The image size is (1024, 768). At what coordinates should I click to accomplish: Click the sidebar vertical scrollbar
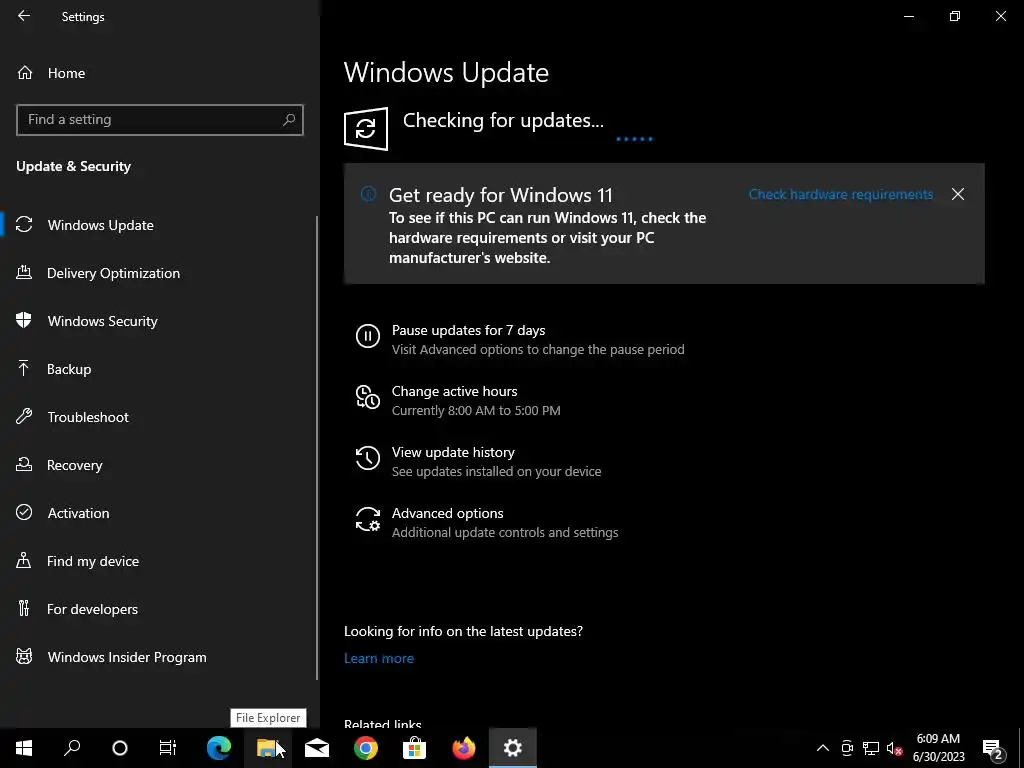[317, 448]
